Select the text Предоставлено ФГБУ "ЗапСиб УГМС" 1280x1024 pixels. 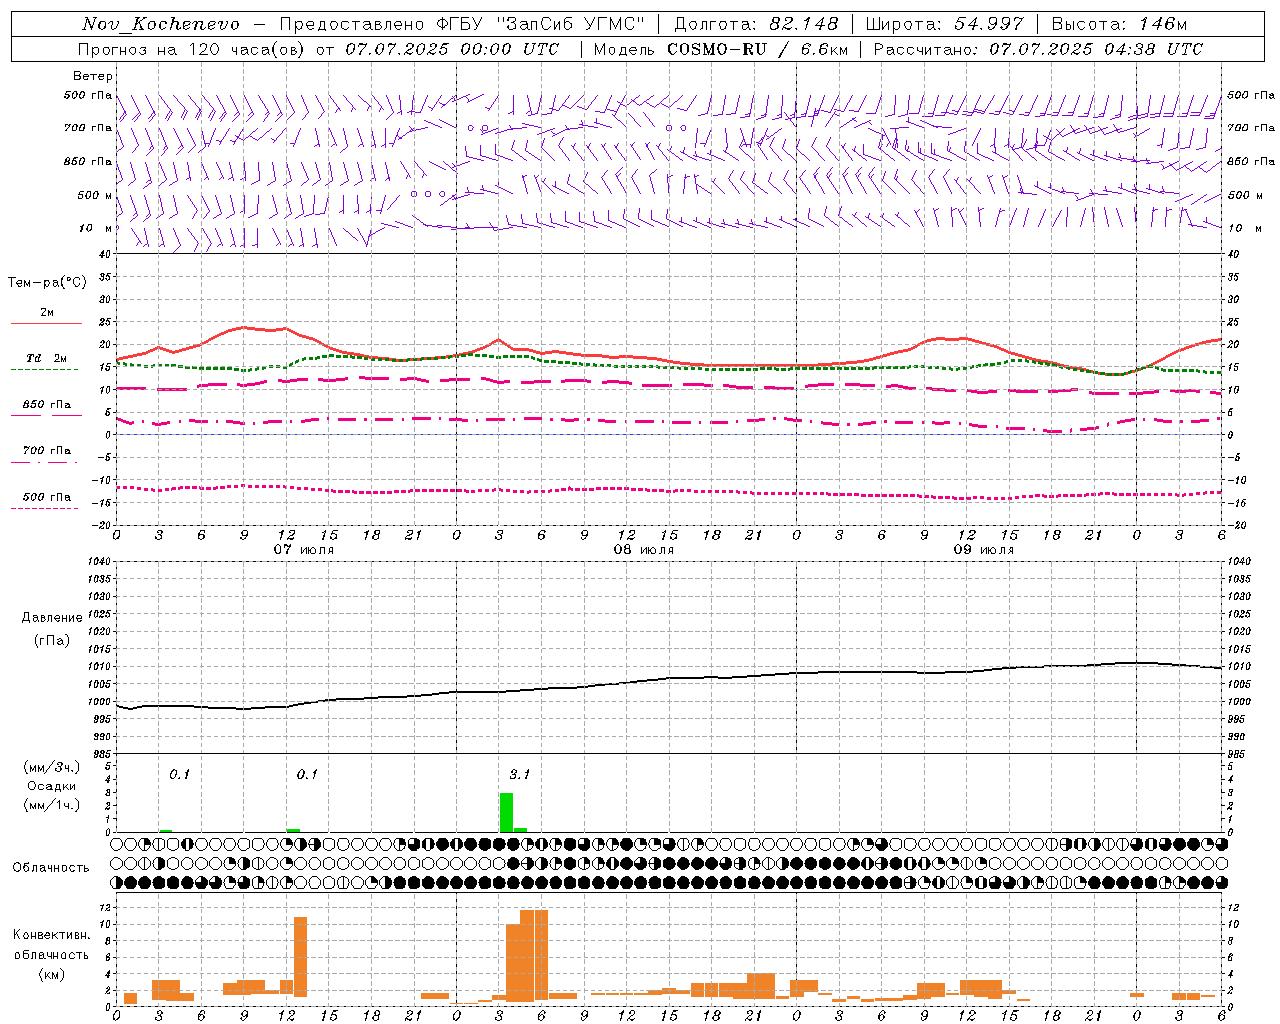click(462, 24)
